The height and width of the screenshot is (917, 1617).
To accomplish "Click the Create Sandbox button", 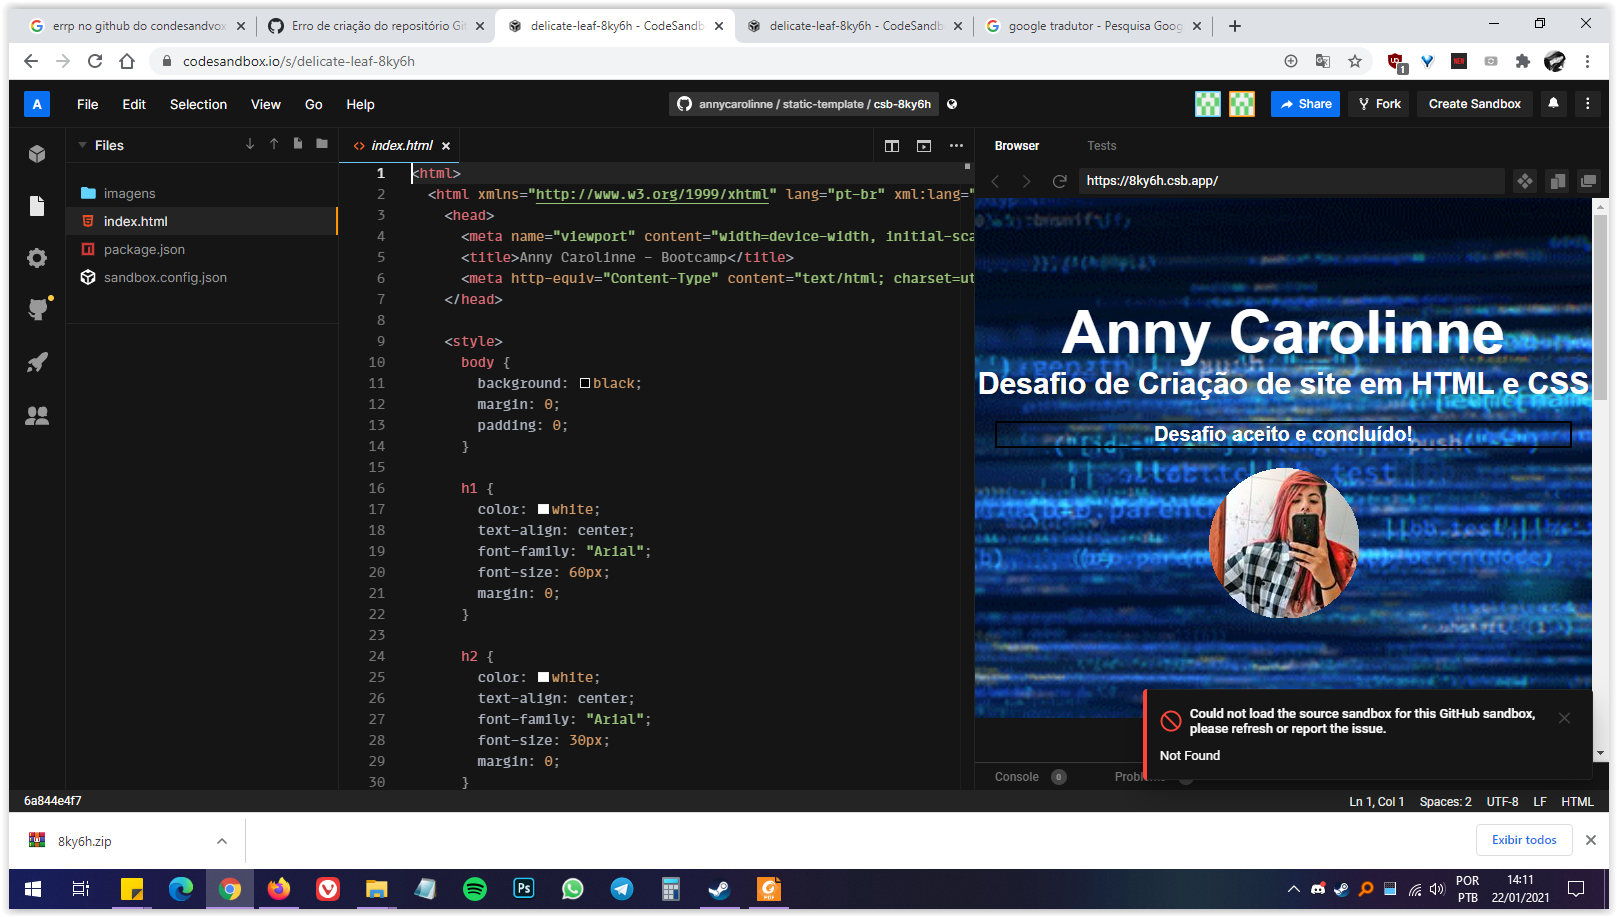I will tap(1474, 104).
